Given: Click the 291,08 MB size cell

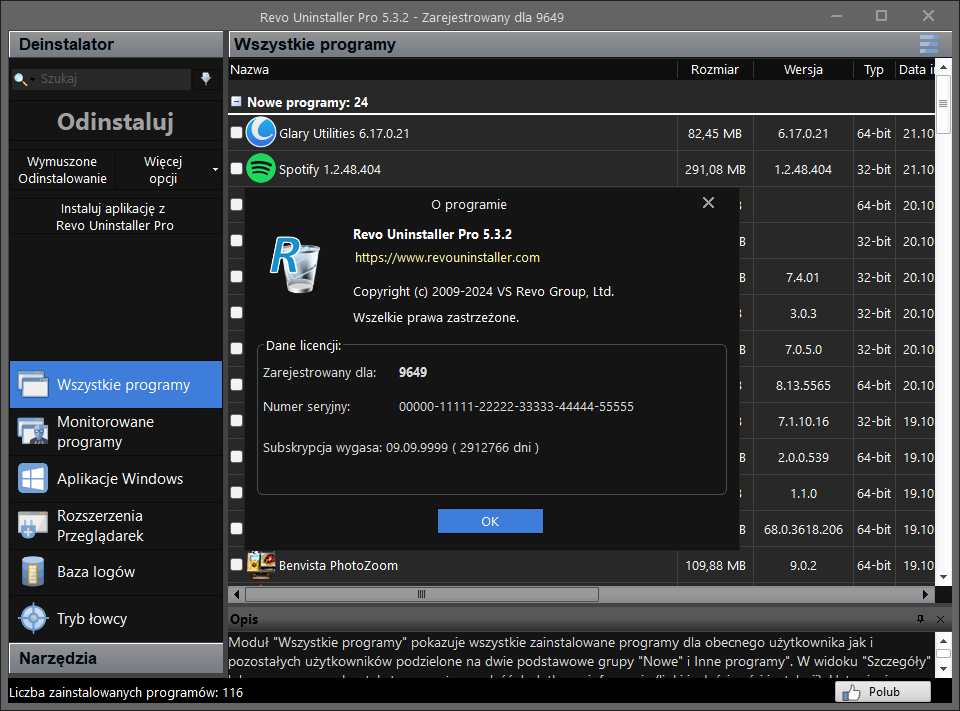Looking at the screenshot, I should [715, 170].
